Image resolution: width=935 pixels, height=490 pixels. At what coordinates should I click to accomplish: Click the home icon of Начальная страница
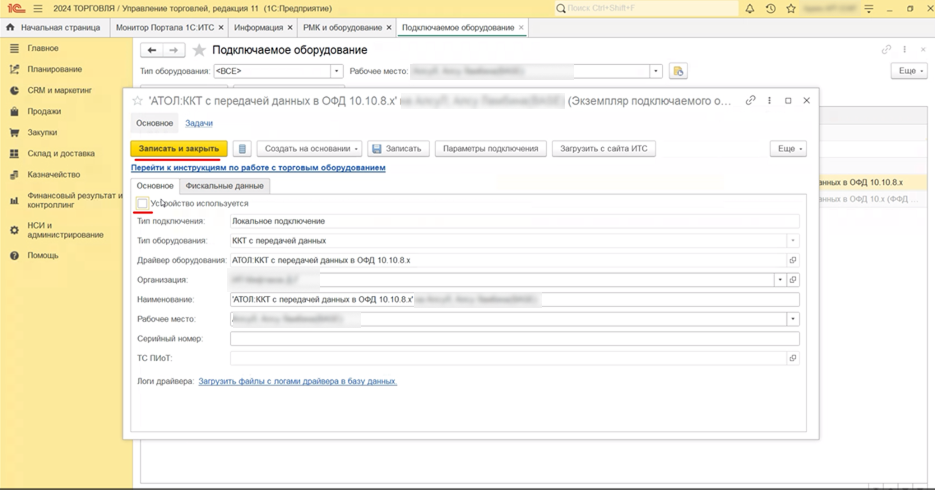point(10,27)
